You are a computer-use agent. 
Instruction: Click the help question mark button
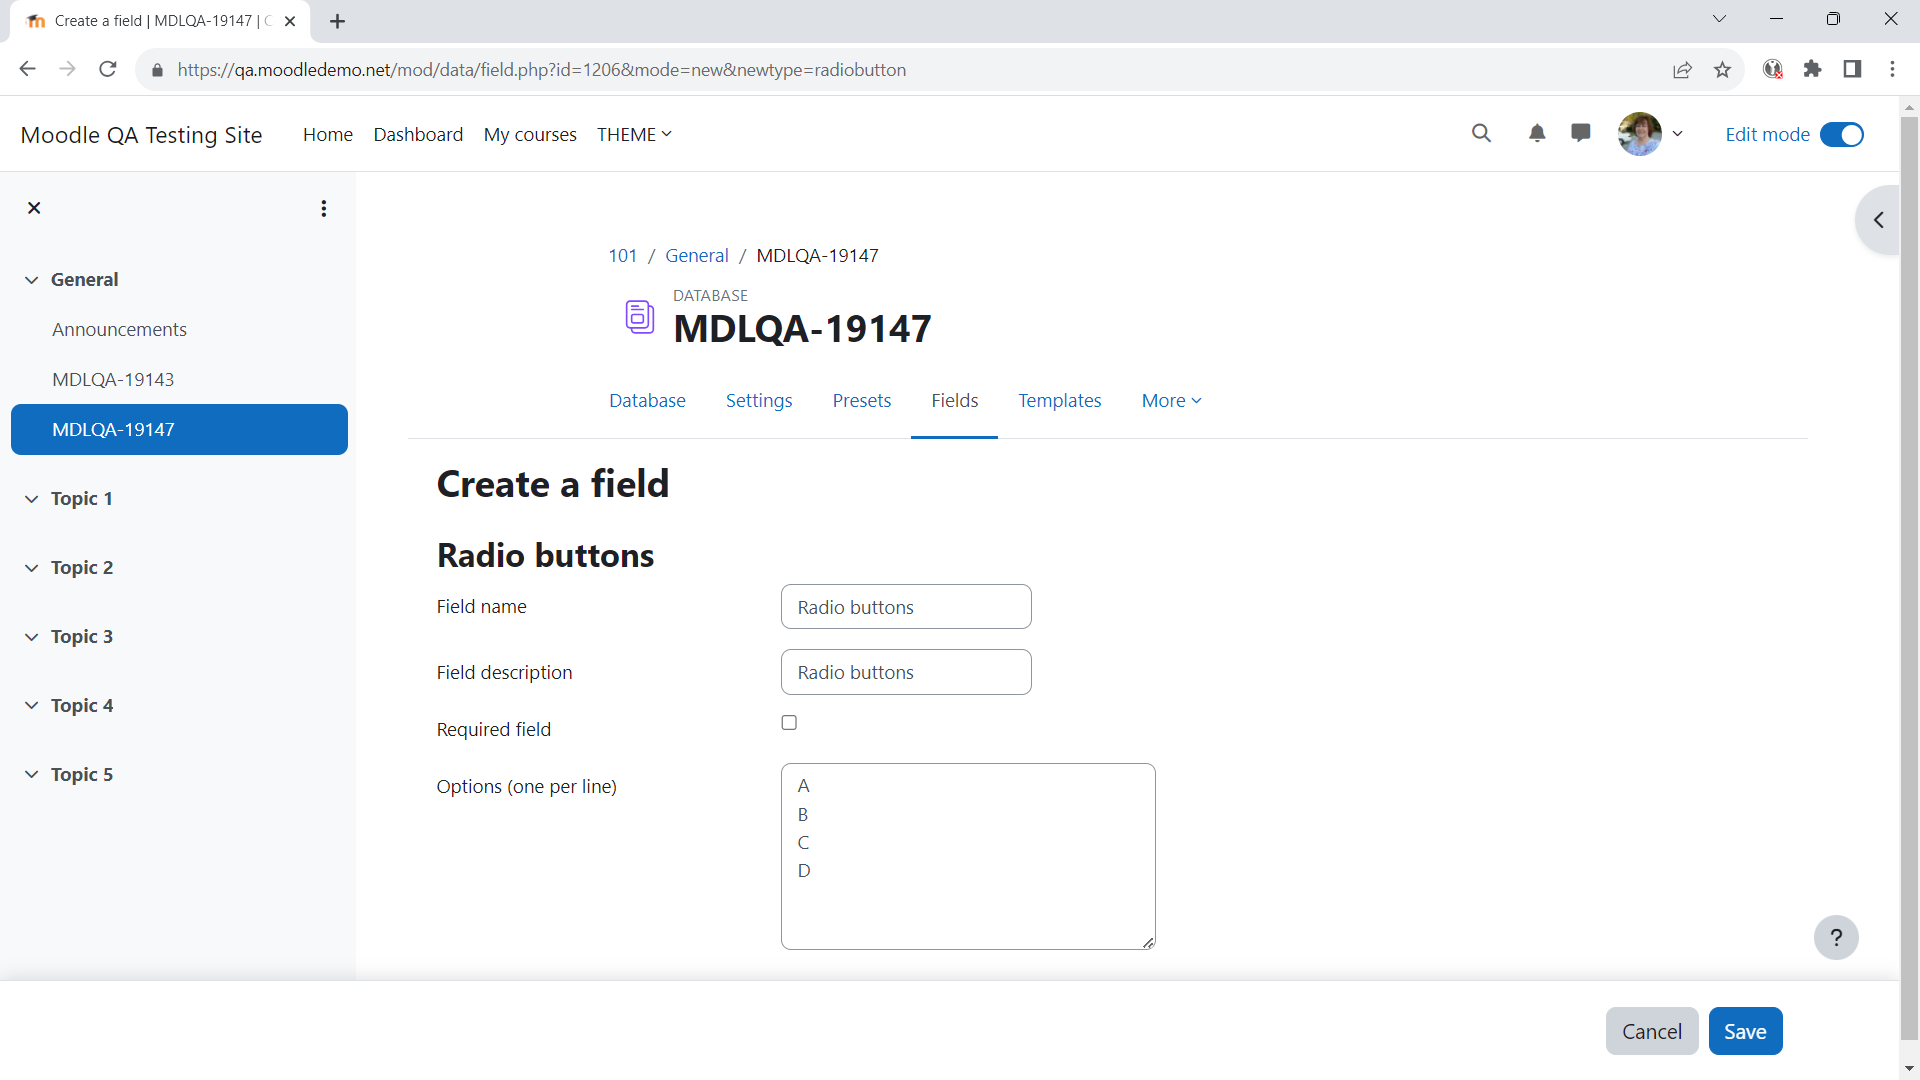tap(1836, 938)
